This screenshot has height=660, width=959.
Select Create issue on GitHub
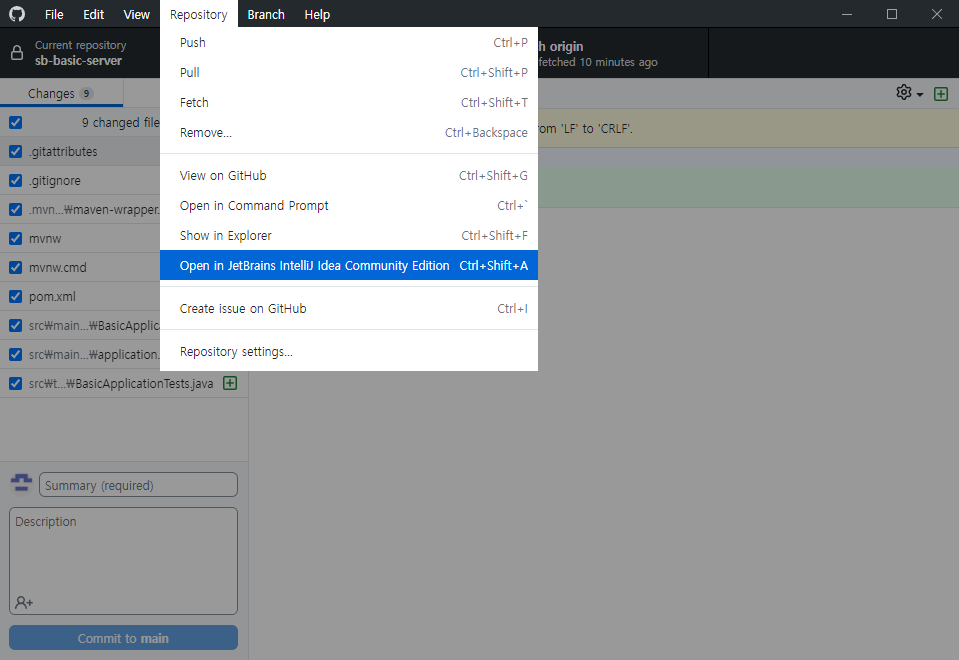349,309
